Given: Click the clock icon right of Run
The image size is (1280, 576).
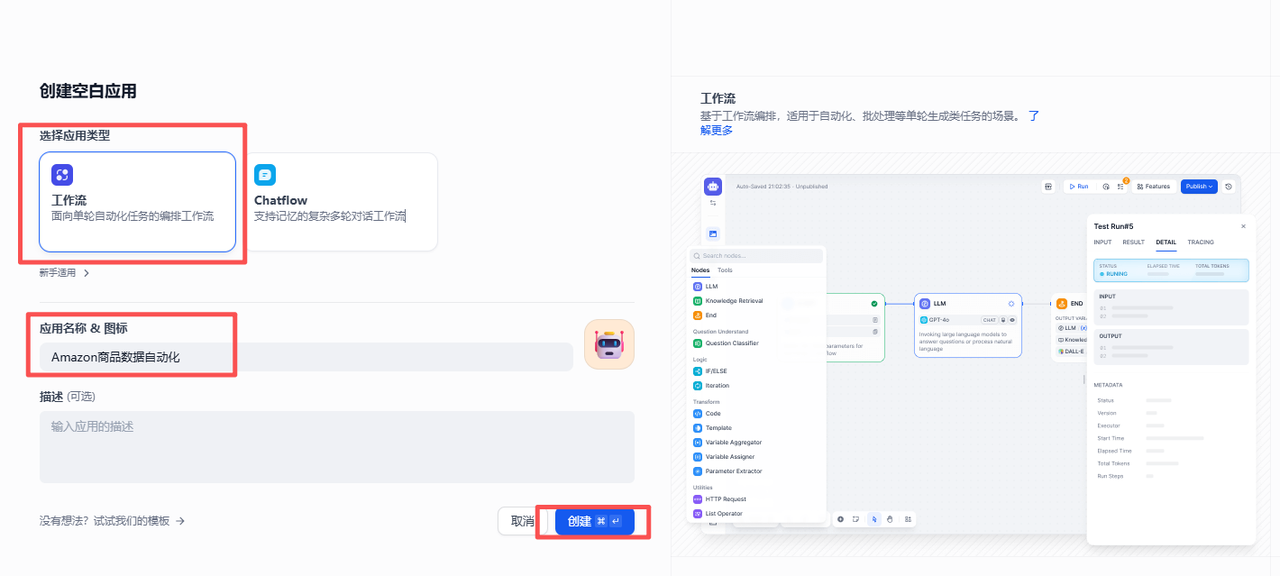Looking at the screenshot, I should pyautogui.click(x=1106, y=186).
